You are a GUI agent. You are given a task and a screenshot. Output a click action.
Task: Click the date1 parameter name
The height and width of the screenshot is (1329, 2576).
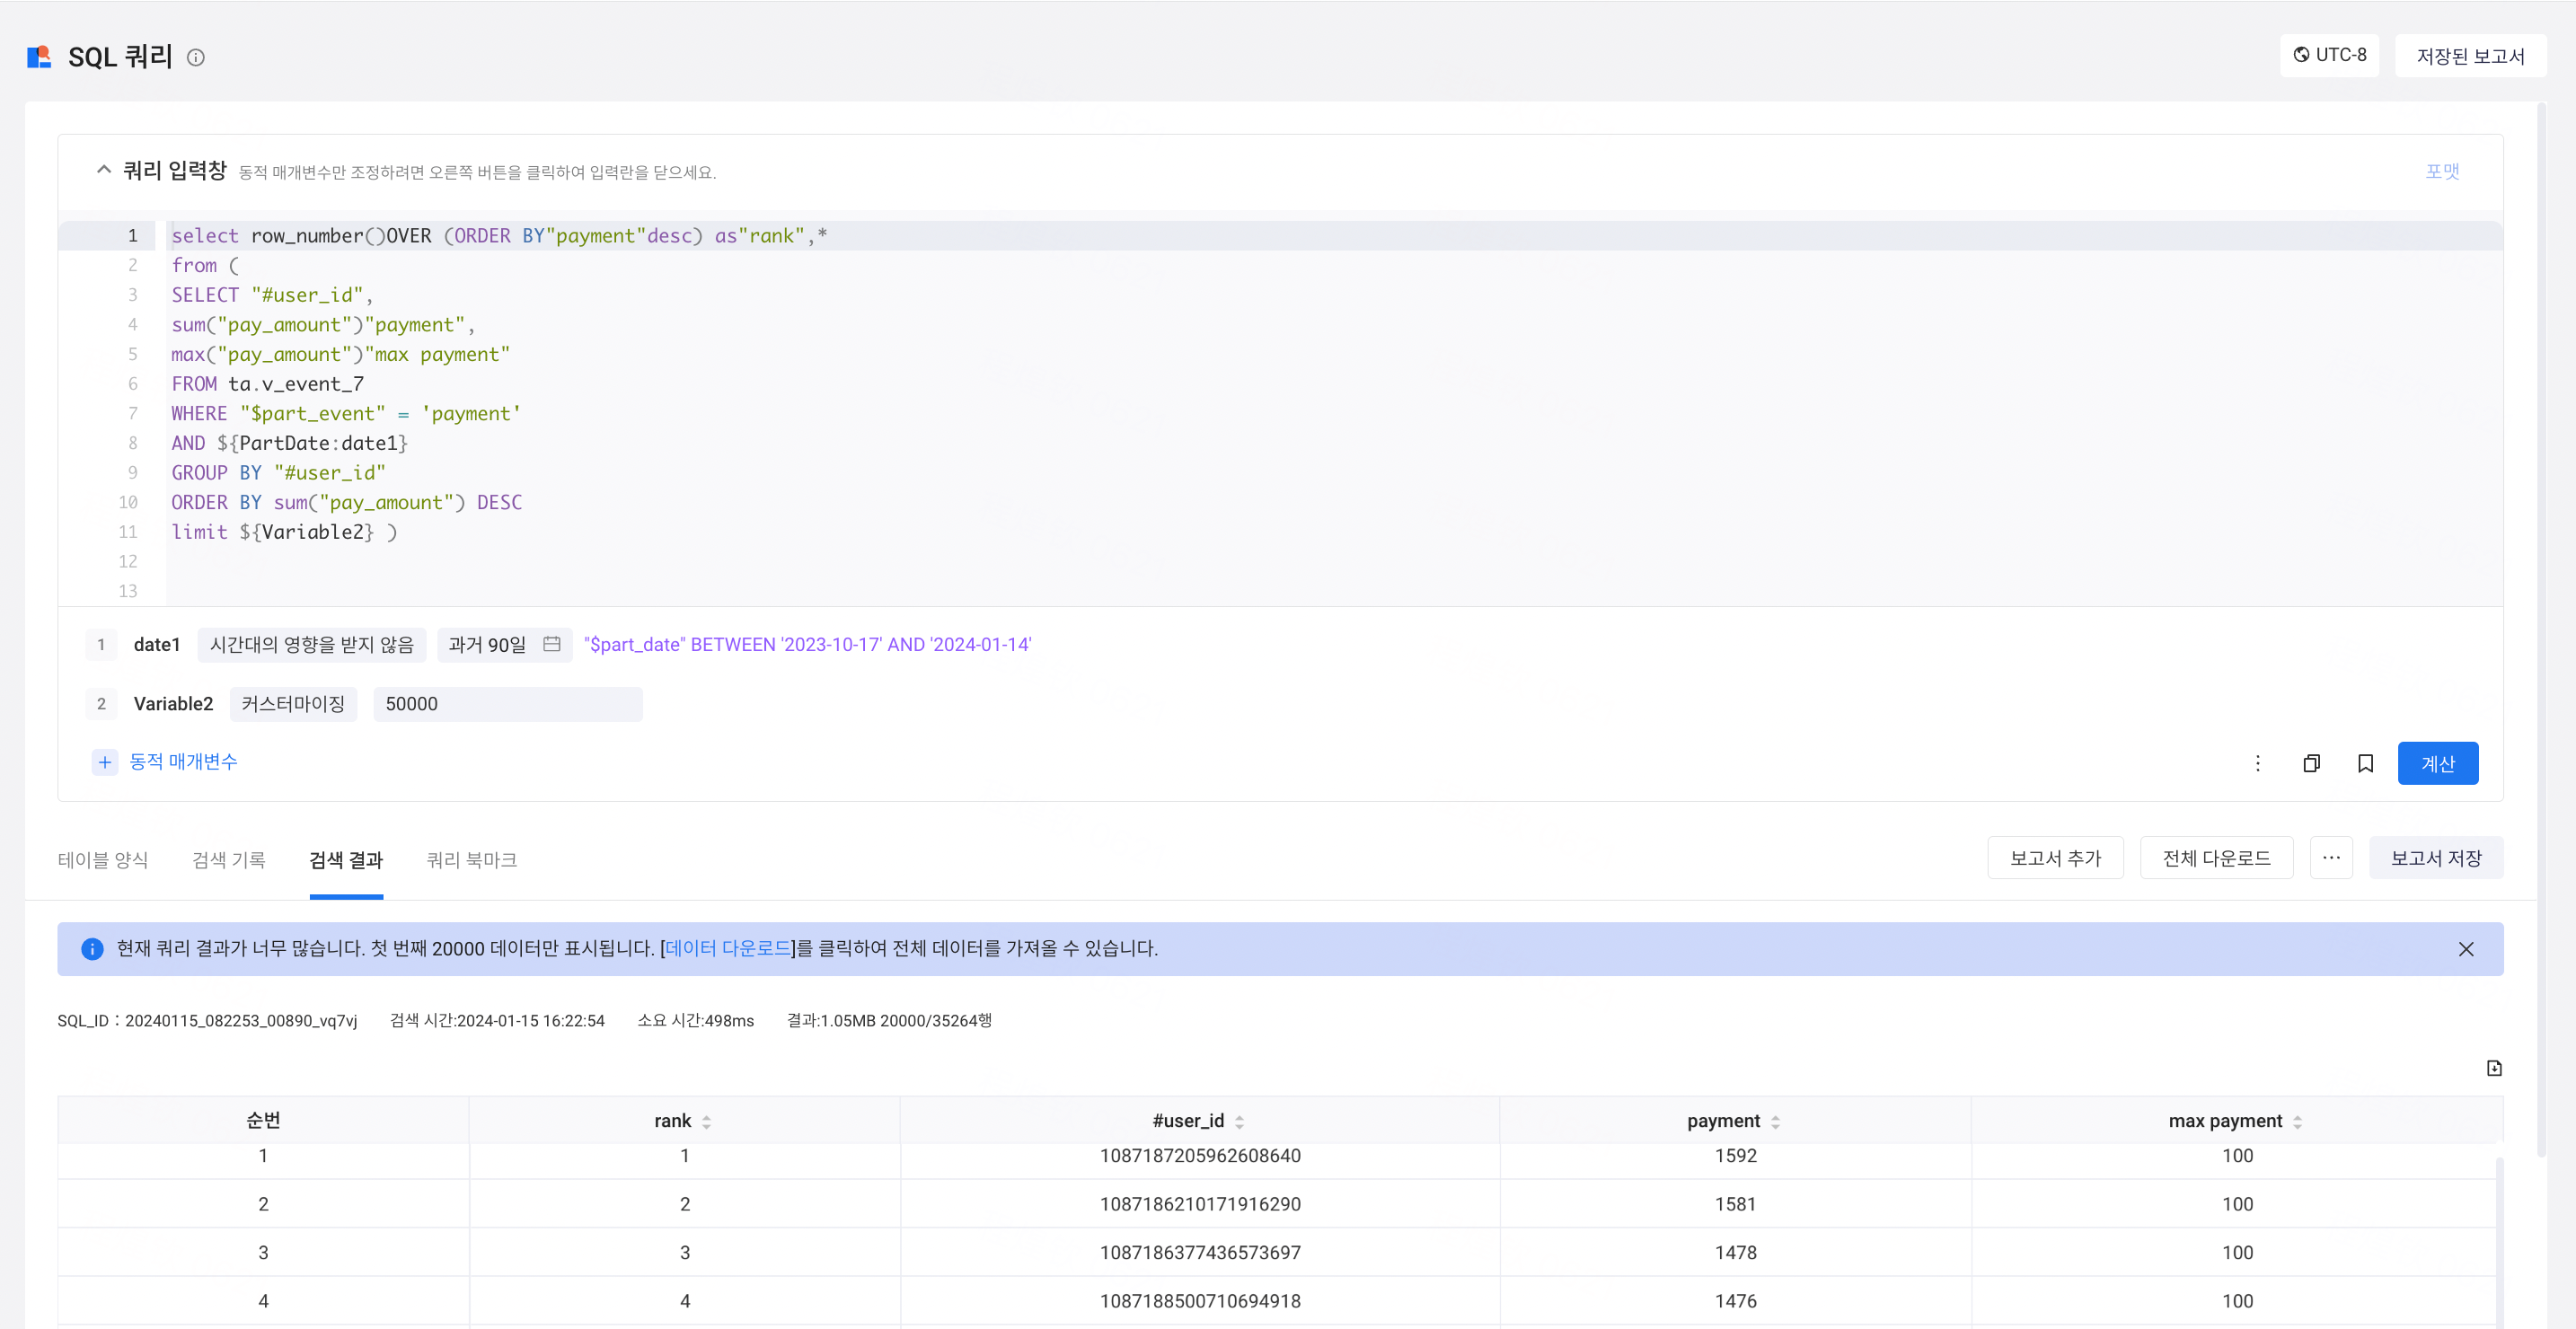point(157,645)
